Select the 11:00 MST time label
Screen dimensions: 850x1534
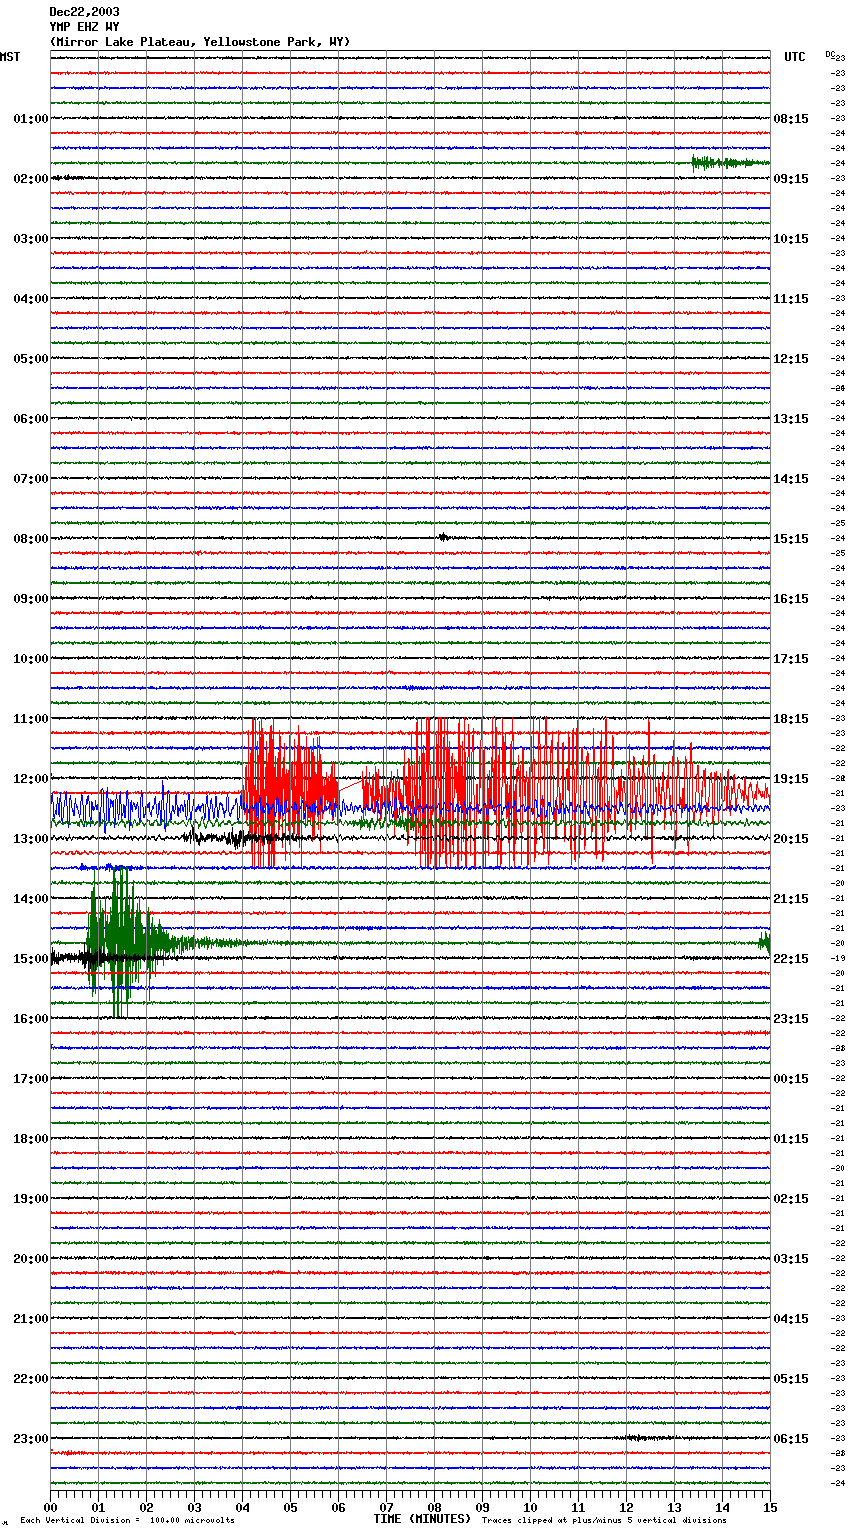click(x=31, y=719)
